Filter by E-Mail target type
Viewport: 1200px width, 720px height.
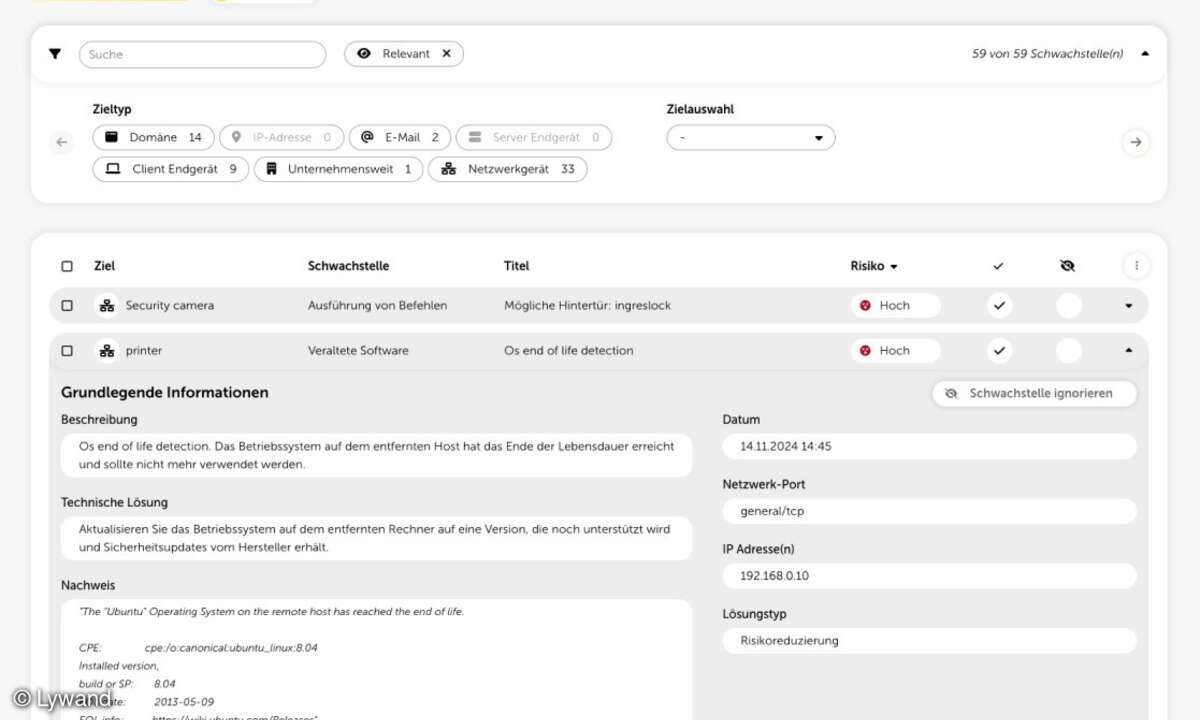coord(400,138)
